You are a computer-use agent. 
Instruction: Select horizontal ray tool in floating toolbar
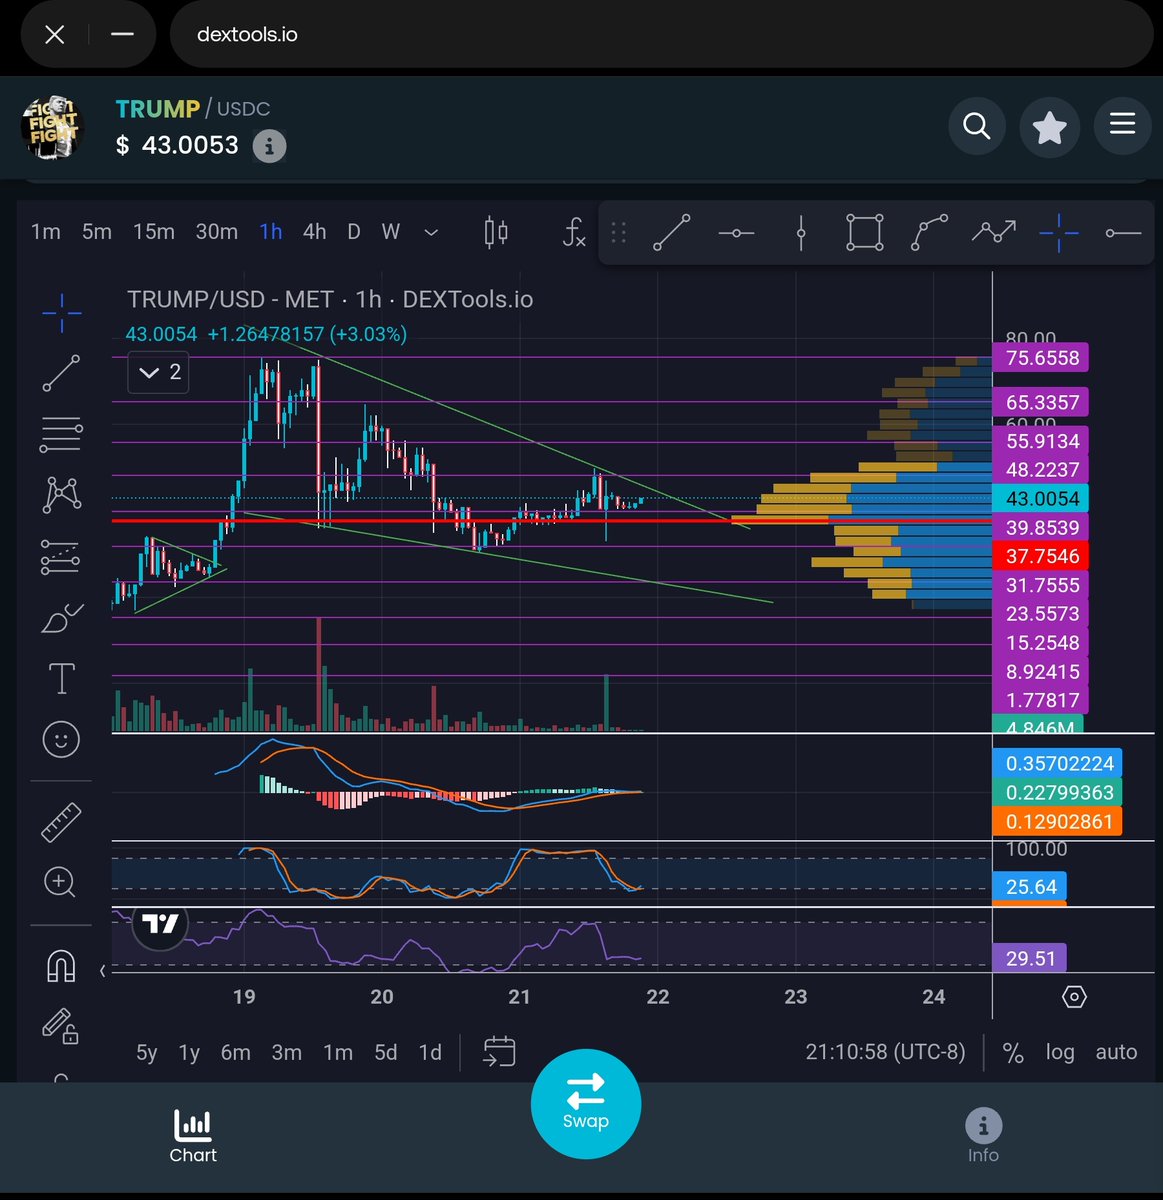click(1123, 233)
